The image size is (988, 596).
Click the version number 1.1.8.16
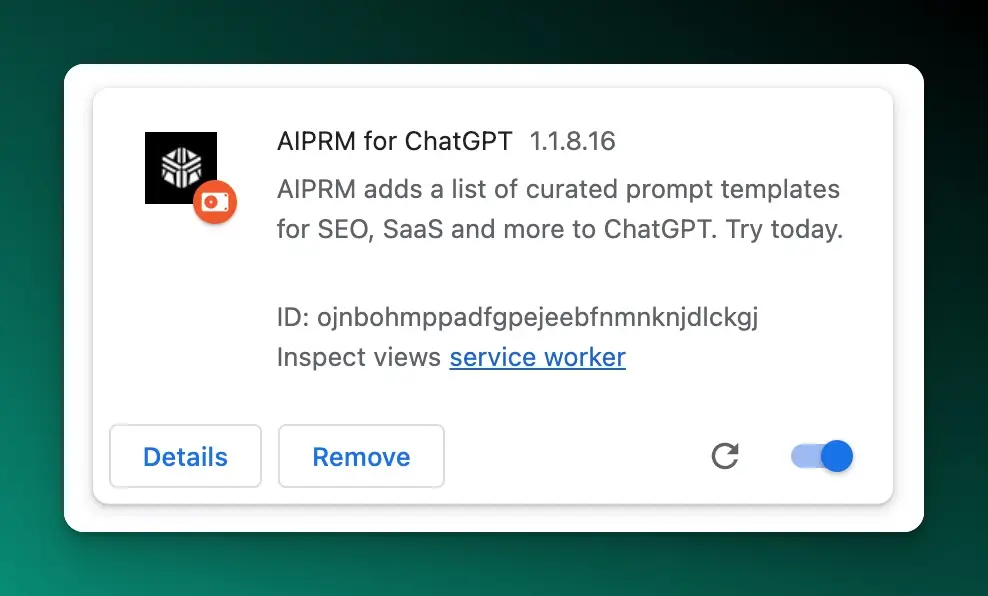pos(572,141)
